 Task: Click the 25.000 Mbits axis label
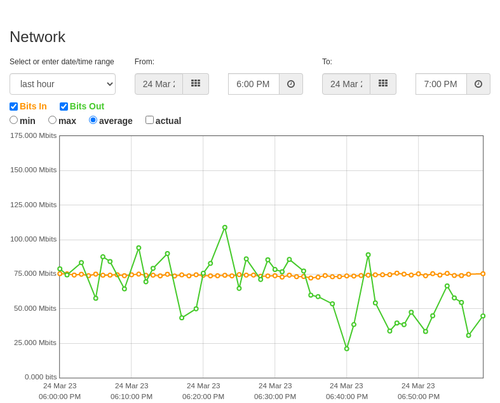[x=35, y=343]
